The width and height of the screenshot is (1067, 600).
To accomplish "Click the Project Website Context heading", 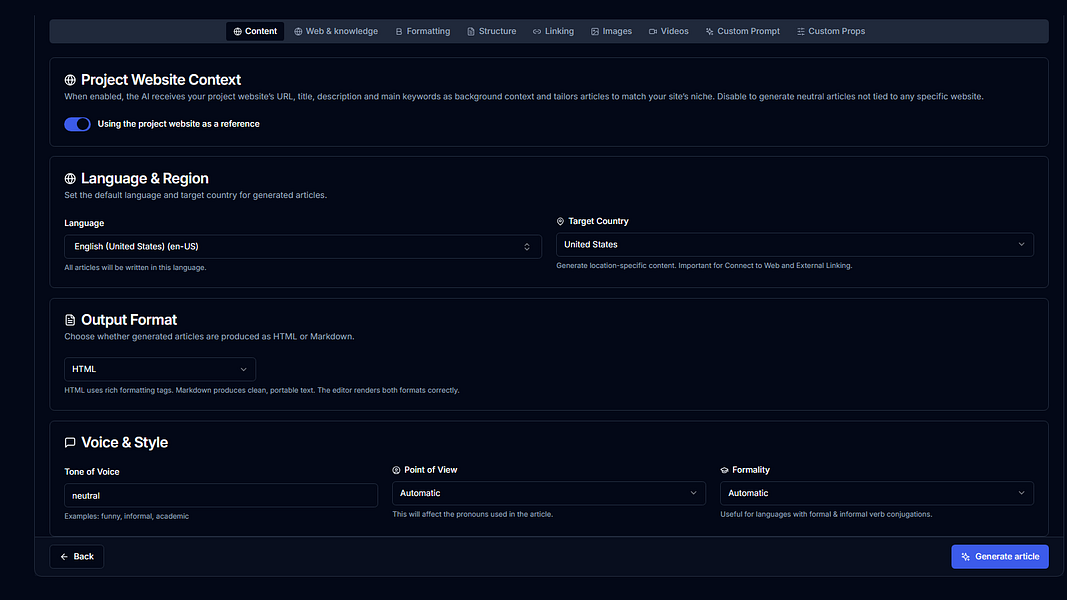I will (161, 80).
